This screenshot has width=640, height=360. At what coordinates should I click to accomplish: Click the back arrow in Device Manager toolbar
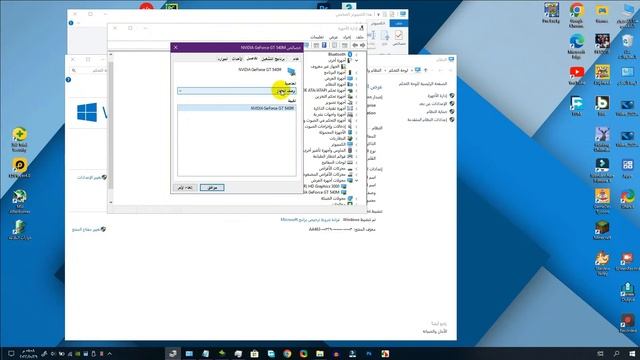tap(362, 45)
